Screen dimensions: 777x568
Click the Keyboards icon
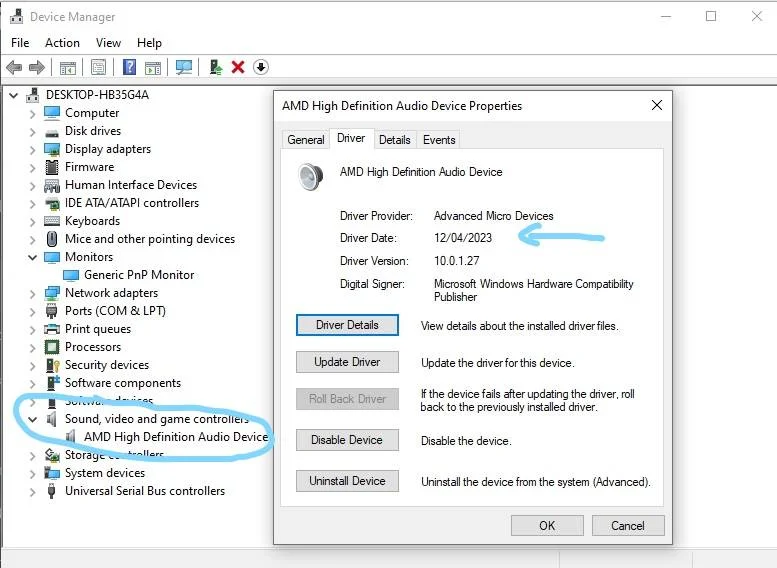pyautogui.click(x=52, y=221)
